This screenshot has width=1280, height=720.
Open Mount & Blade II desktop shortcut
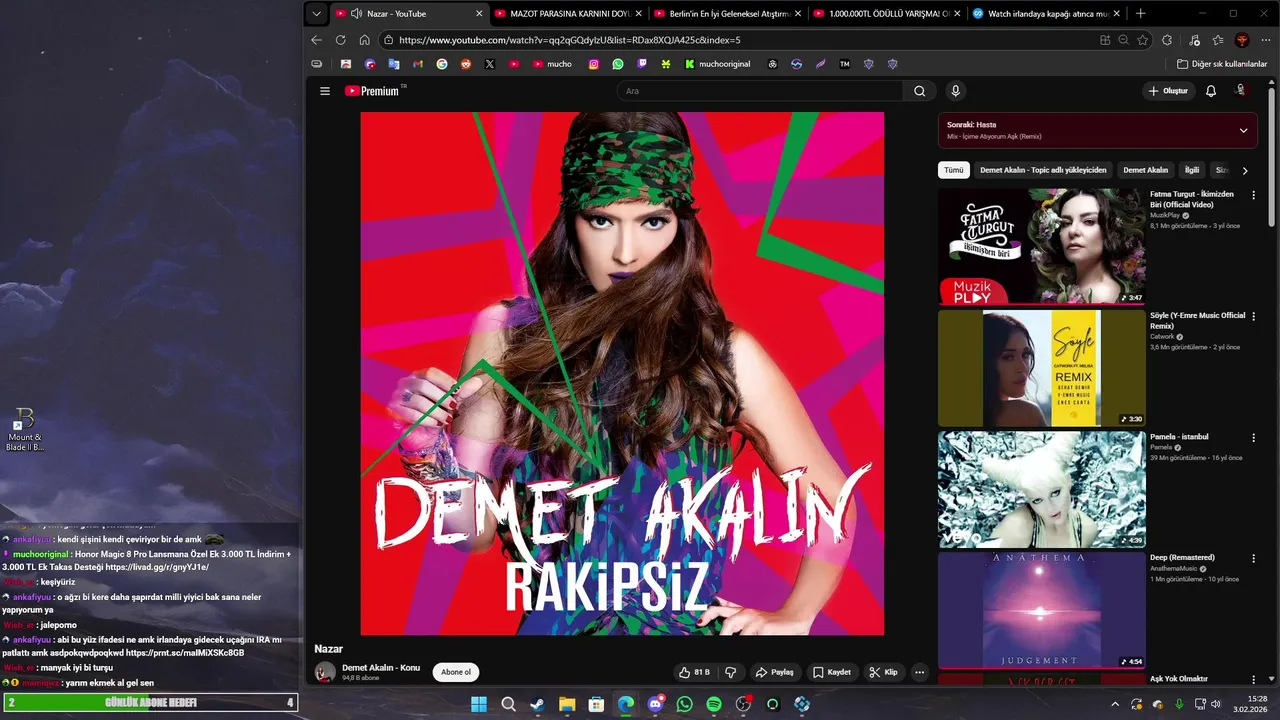pos(25,429)
